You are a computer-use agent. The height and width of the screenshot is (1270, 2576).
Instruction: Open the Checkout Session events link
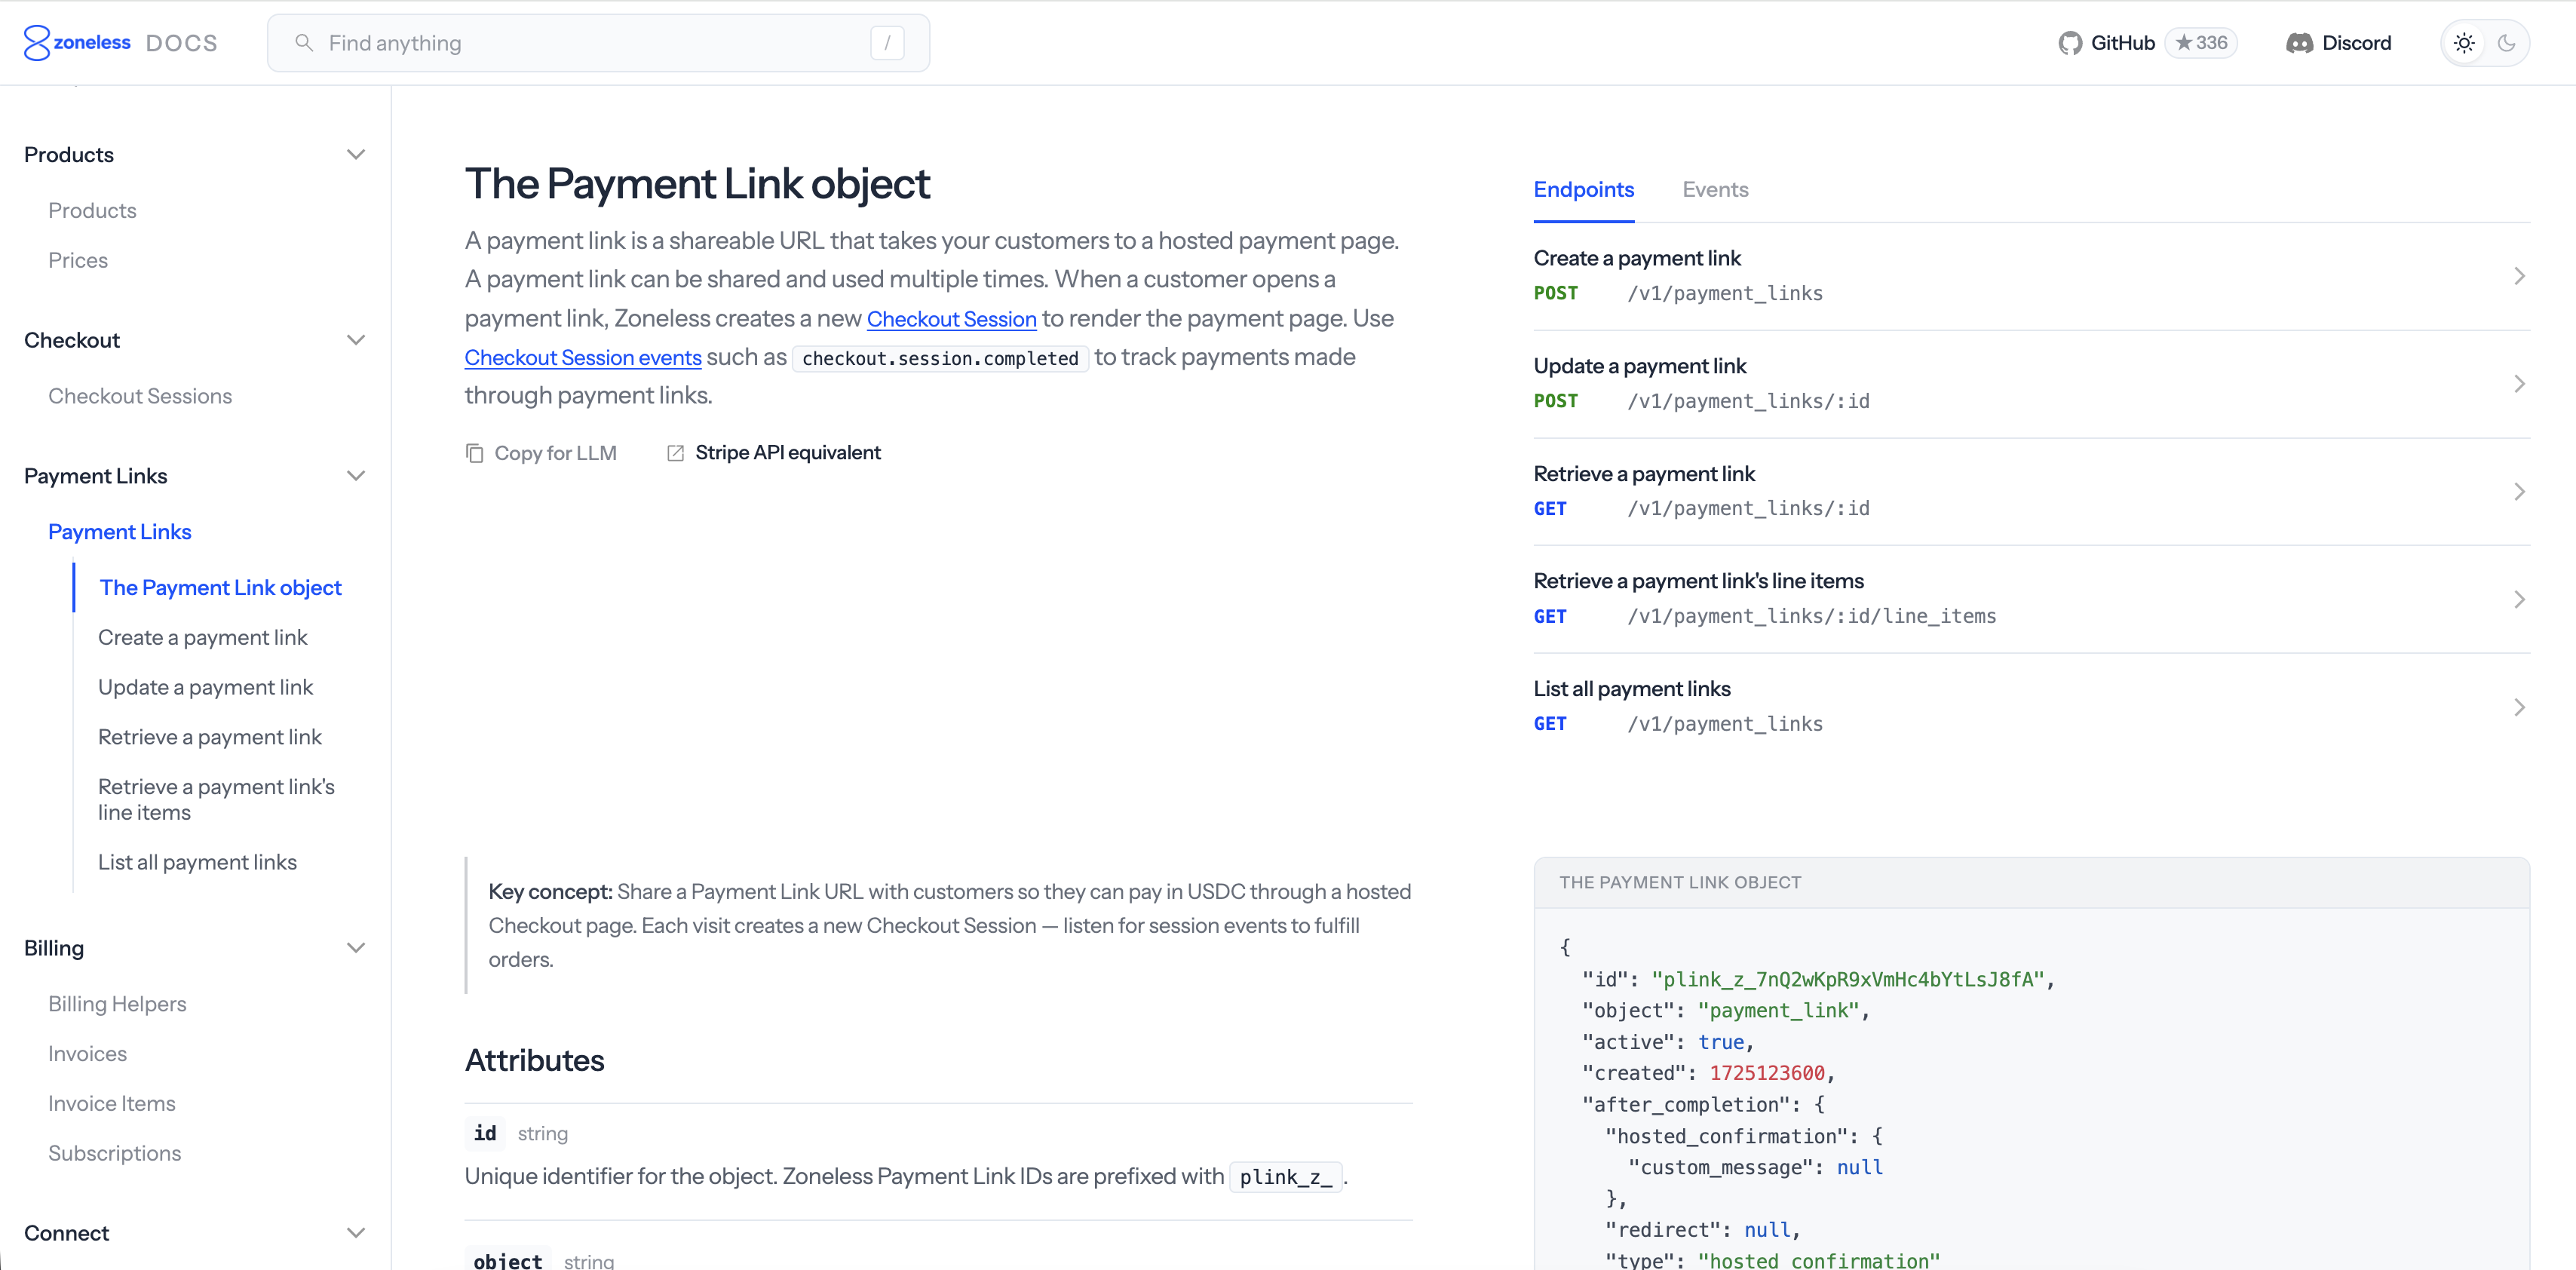(x=583, y=358)
